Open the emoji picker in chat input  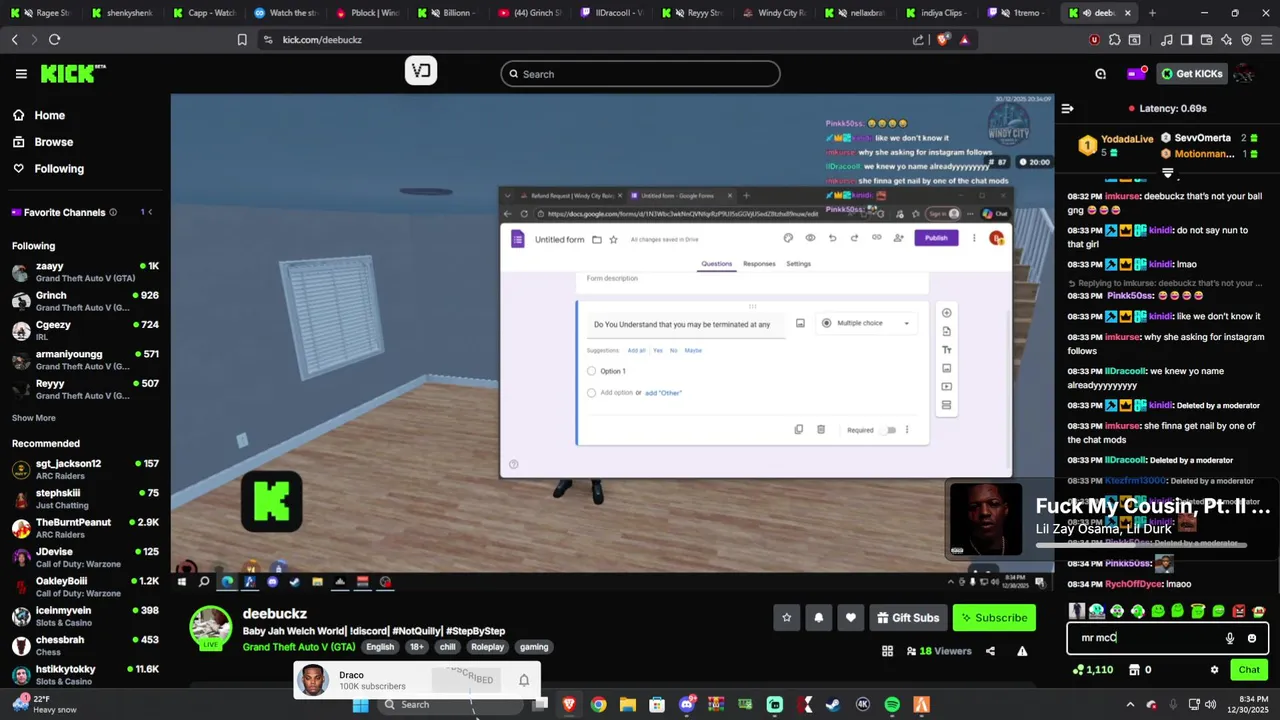pos(1251,638)
